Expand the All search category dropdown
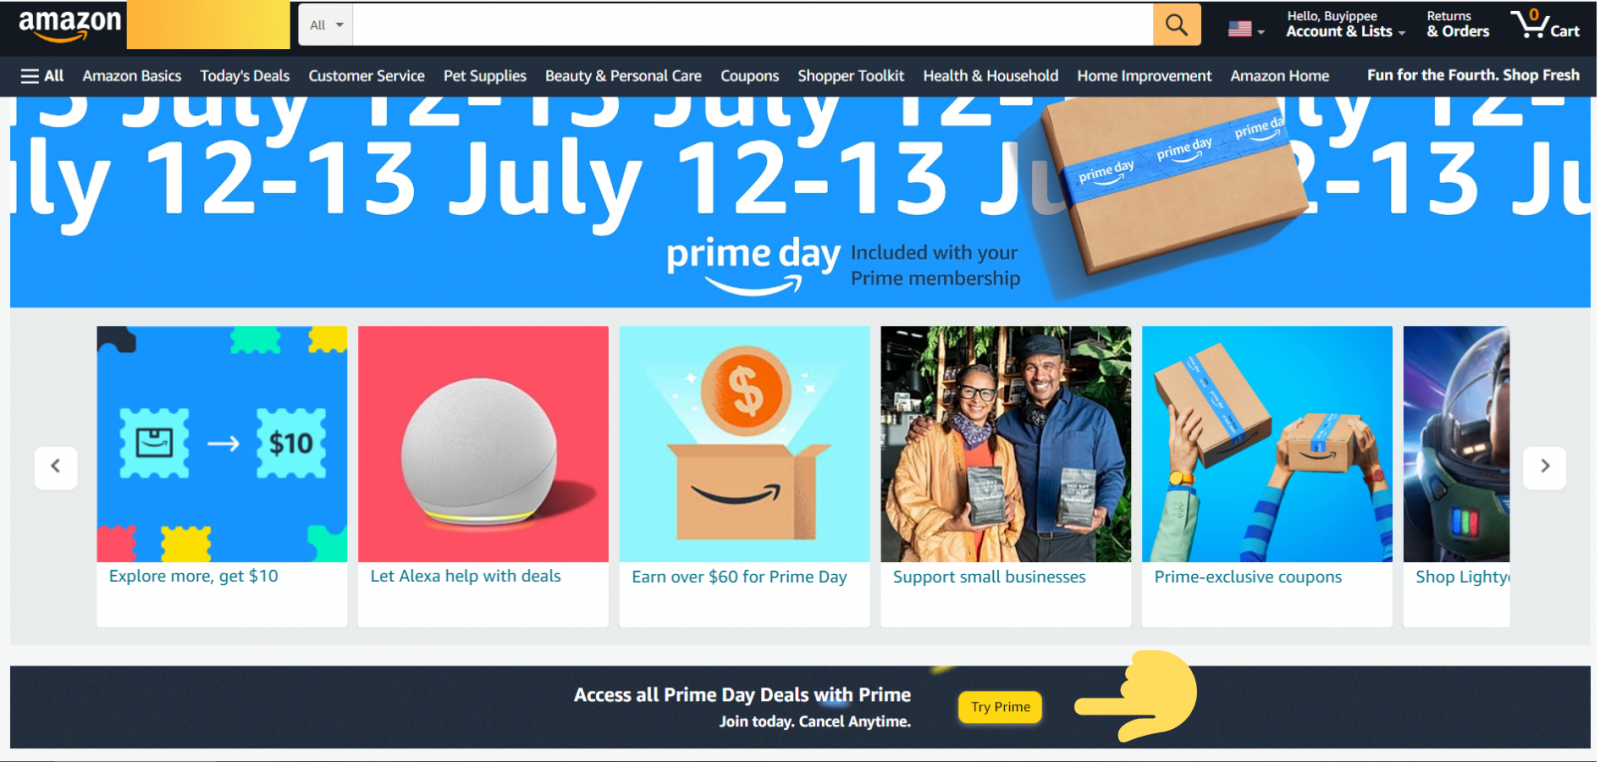This screenshot has width=1600, height=762. tap(326, 25)
